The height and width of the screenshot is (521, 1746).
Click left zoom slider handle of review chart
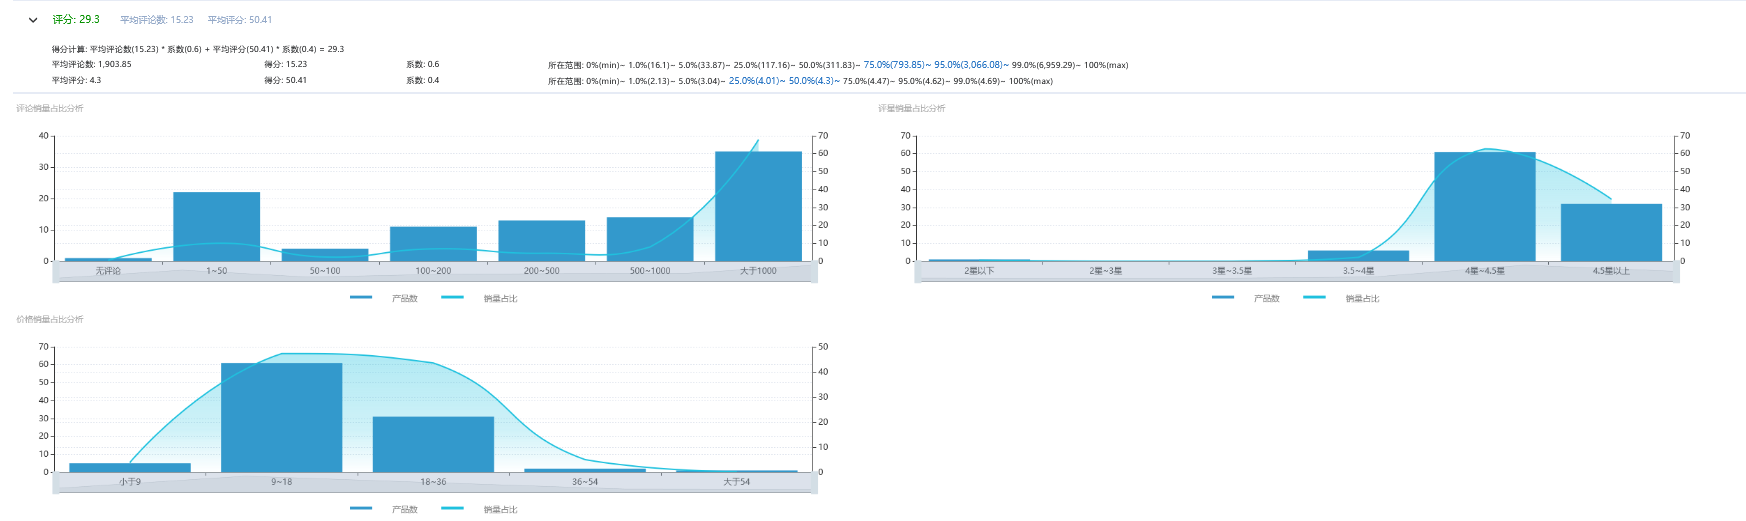point(56,272)
